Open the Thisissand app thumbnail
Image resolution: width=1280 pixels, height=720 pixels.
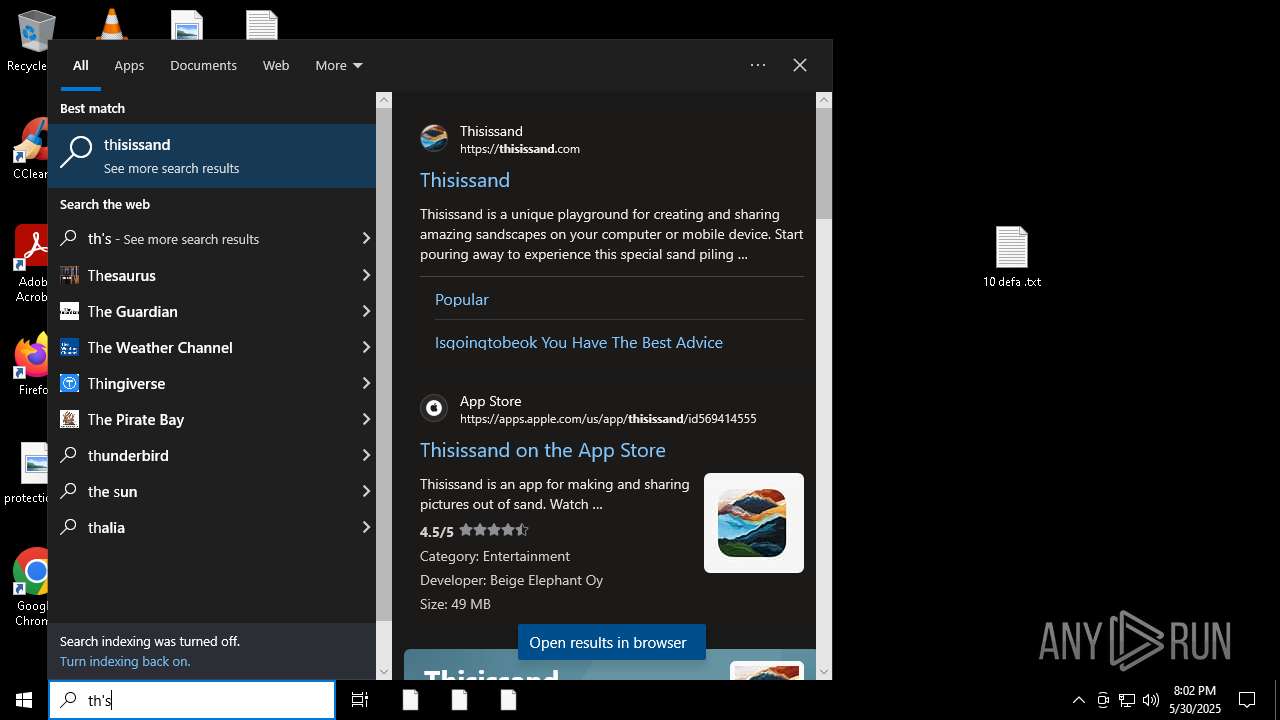click(x=753, y=523)
